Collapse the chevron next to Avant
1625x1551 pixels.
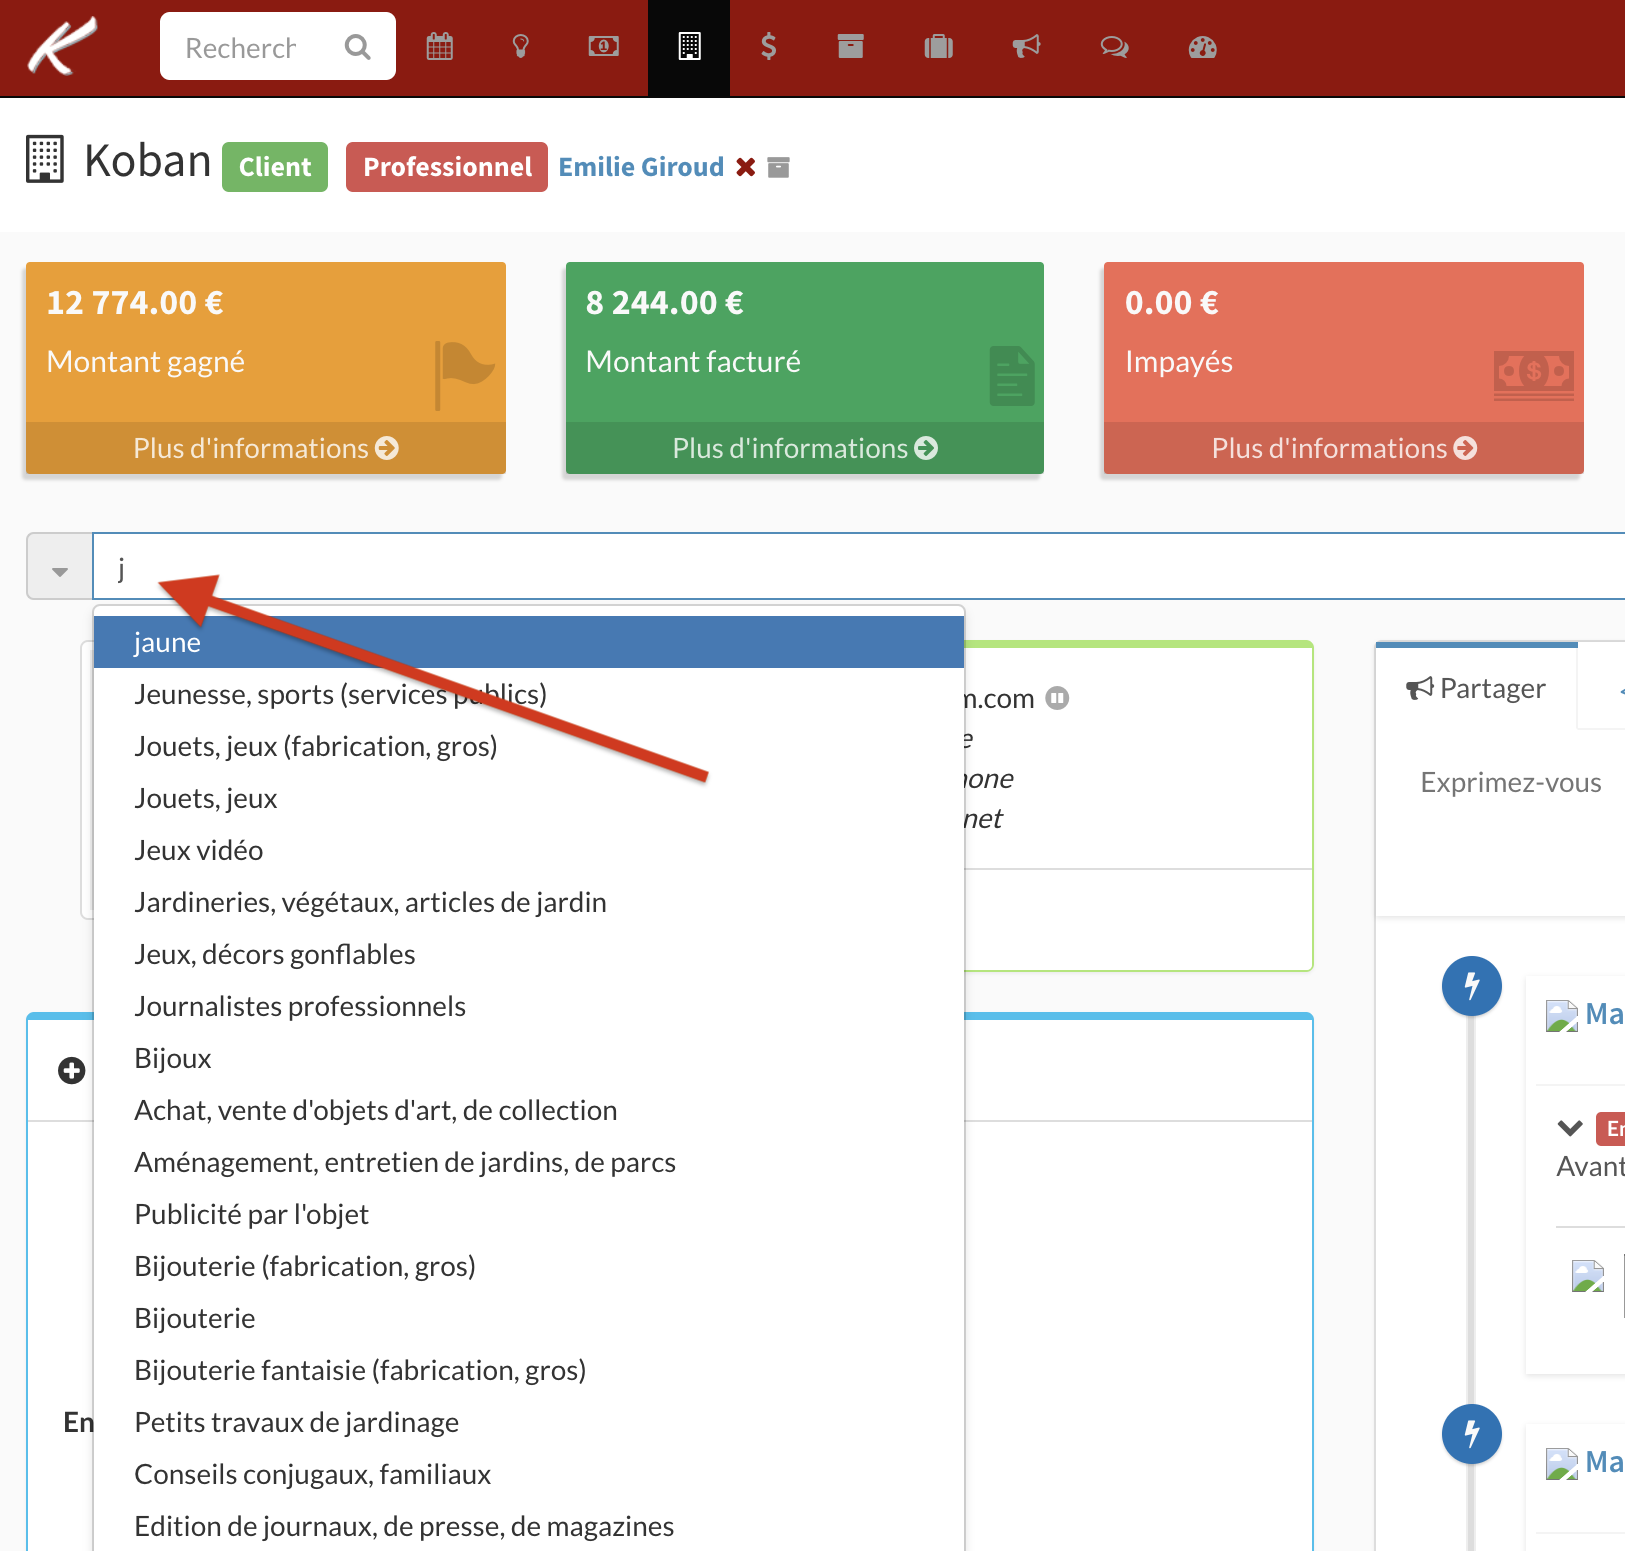tap(1570, 1128)
